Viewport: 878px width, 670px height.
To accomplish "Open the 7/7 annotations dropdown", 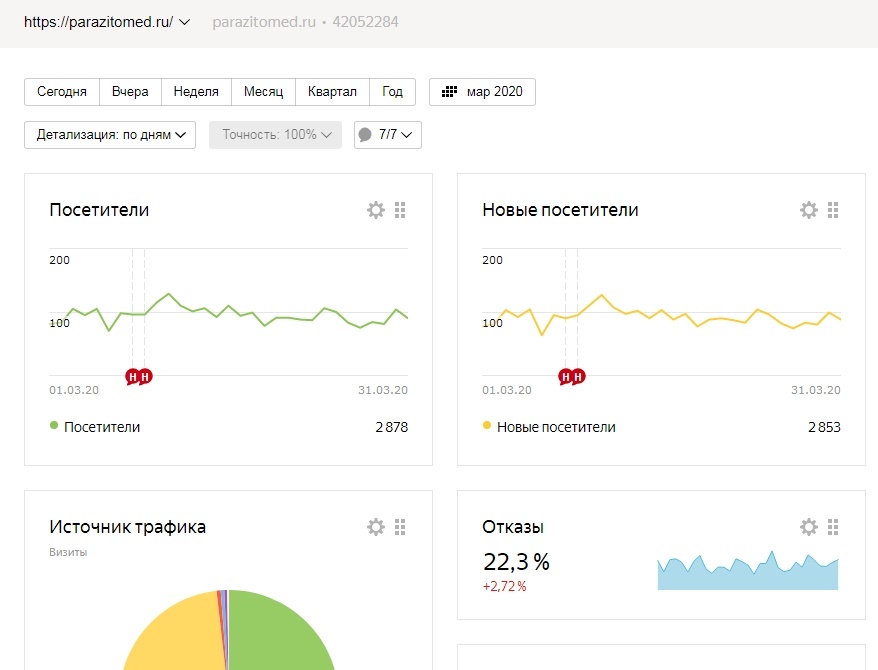I will click(x=388, y=135).
